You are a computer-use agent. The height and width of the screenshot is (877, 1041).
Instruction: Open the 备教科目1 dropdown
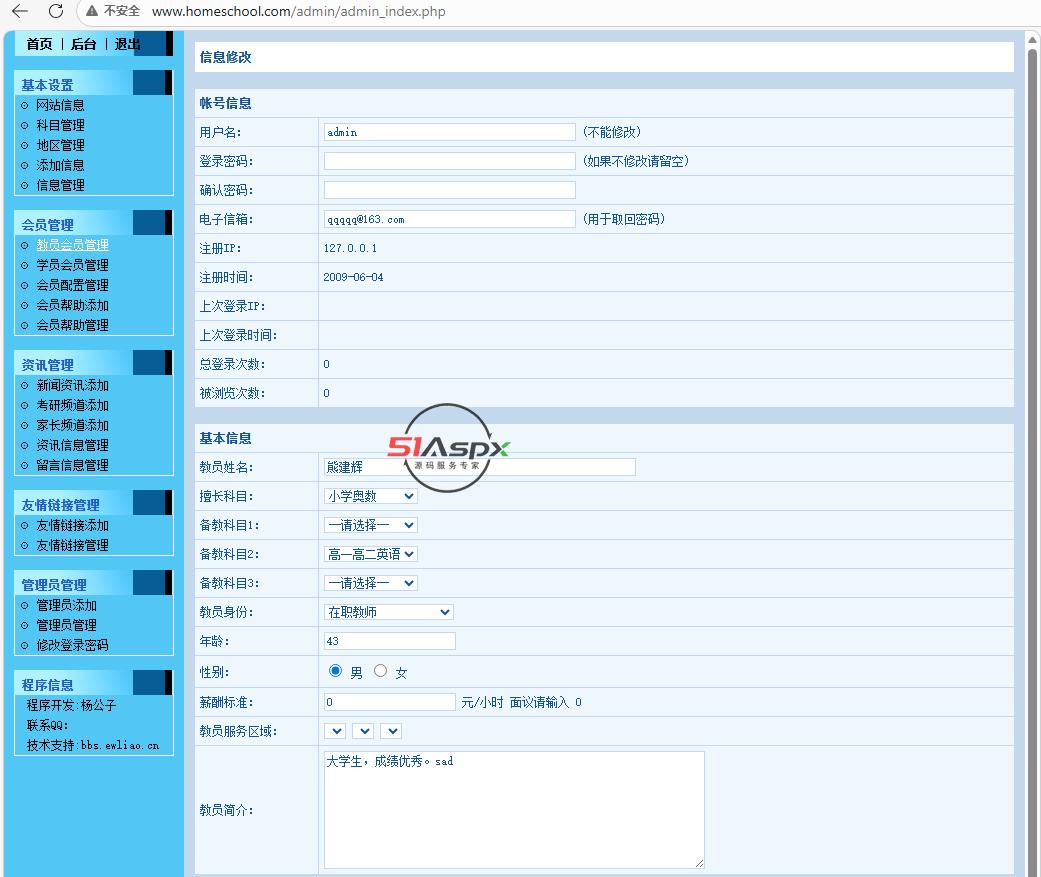tap(370, 525)
